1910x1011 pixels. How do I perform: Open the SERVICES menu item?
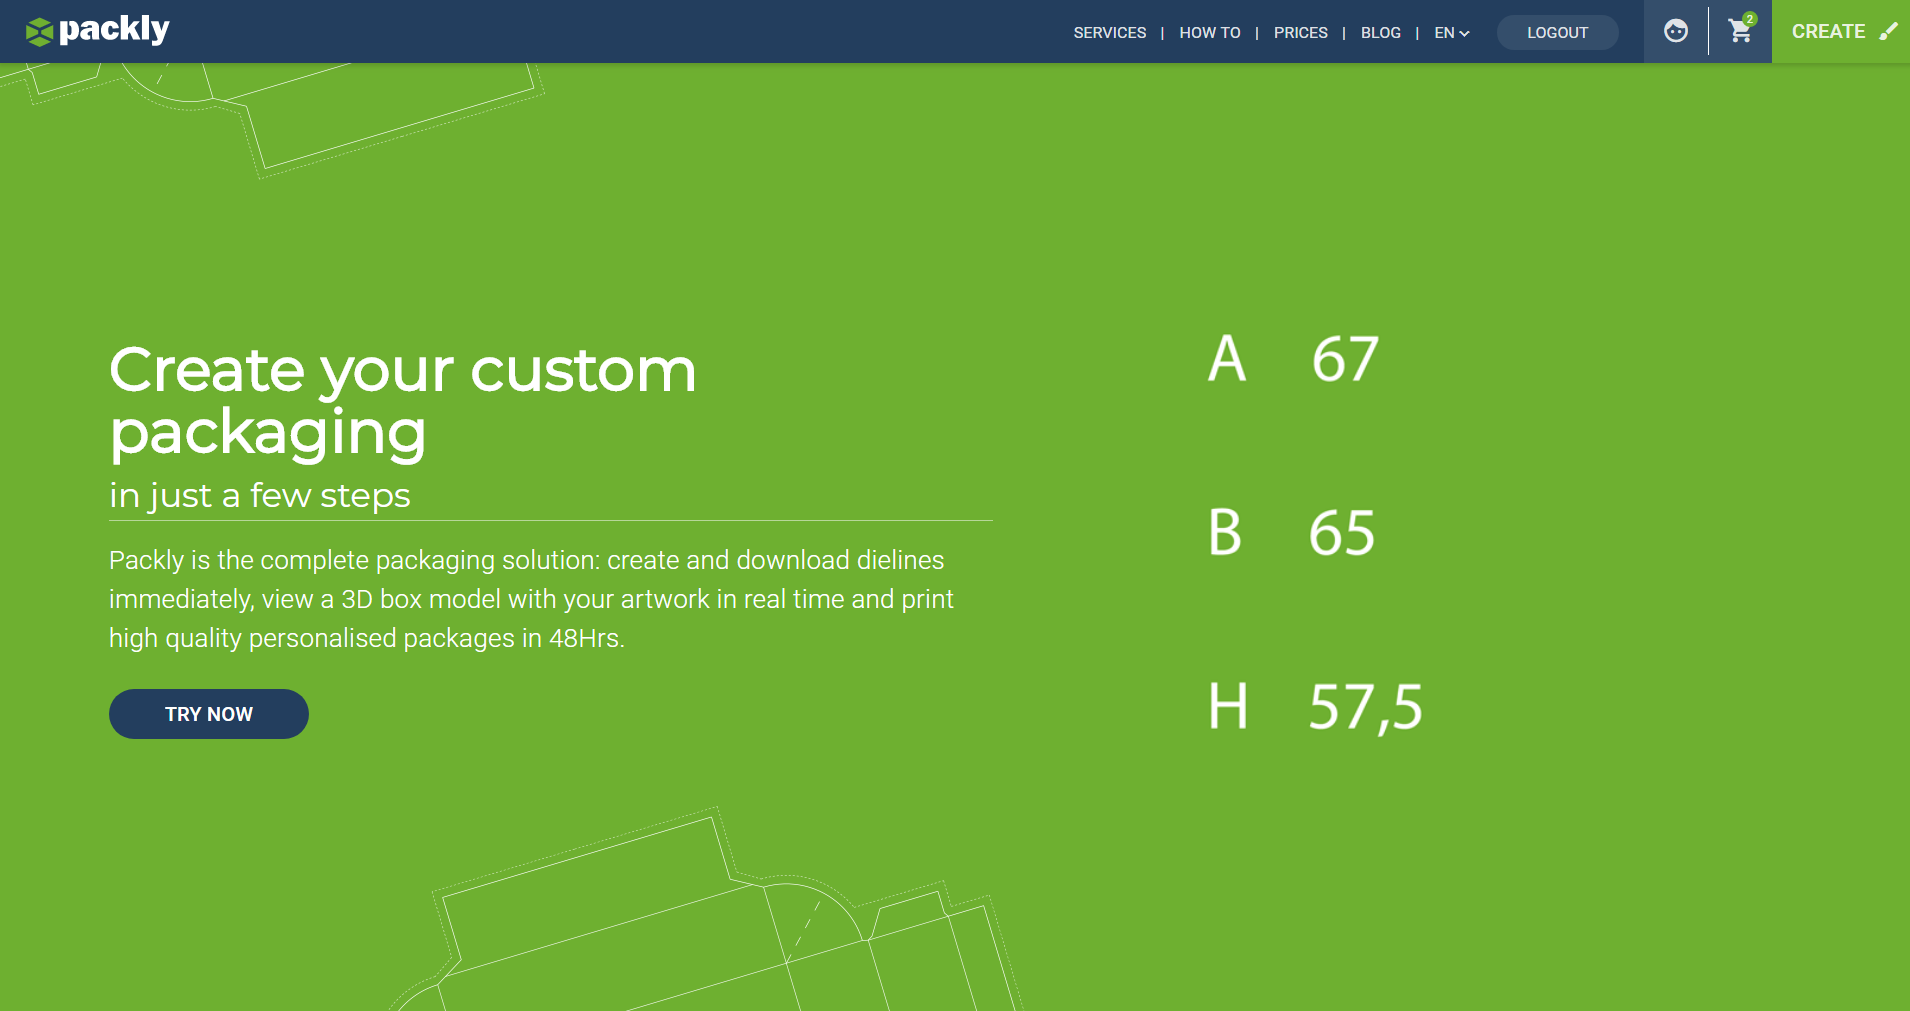pyautogui.click(x=1110, y=33)
